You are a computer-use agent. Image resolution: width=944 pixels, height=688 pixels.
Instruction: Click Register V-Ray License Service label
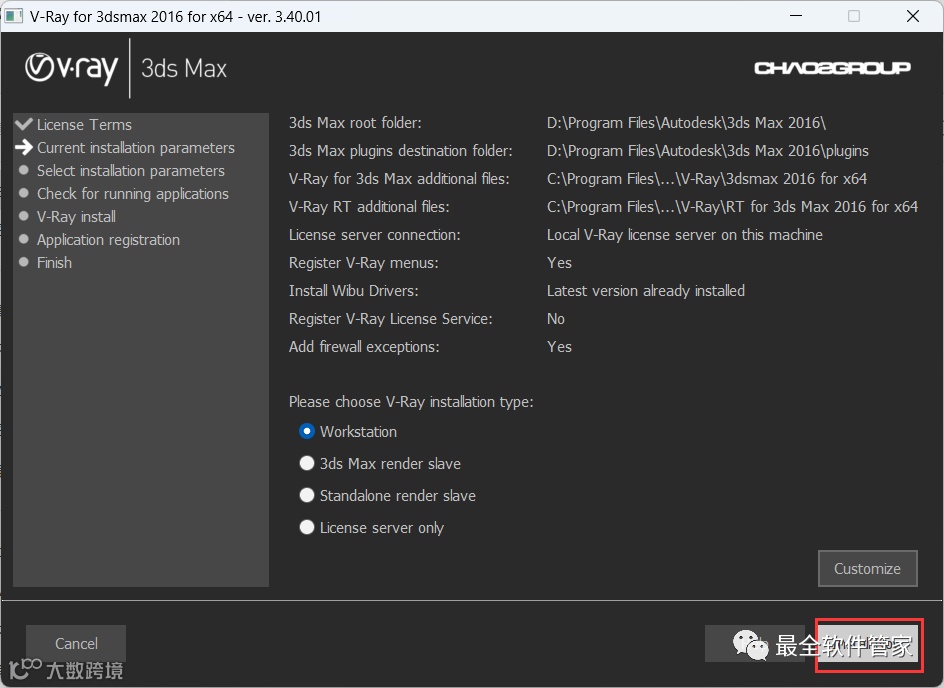click(x=391, y=319)
